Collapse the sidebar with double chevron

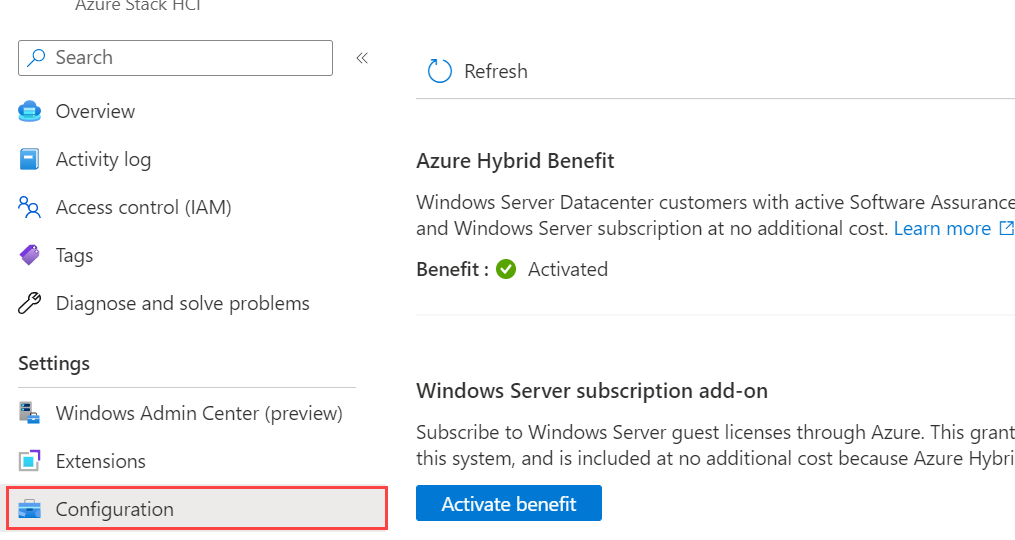pos(362,58)
